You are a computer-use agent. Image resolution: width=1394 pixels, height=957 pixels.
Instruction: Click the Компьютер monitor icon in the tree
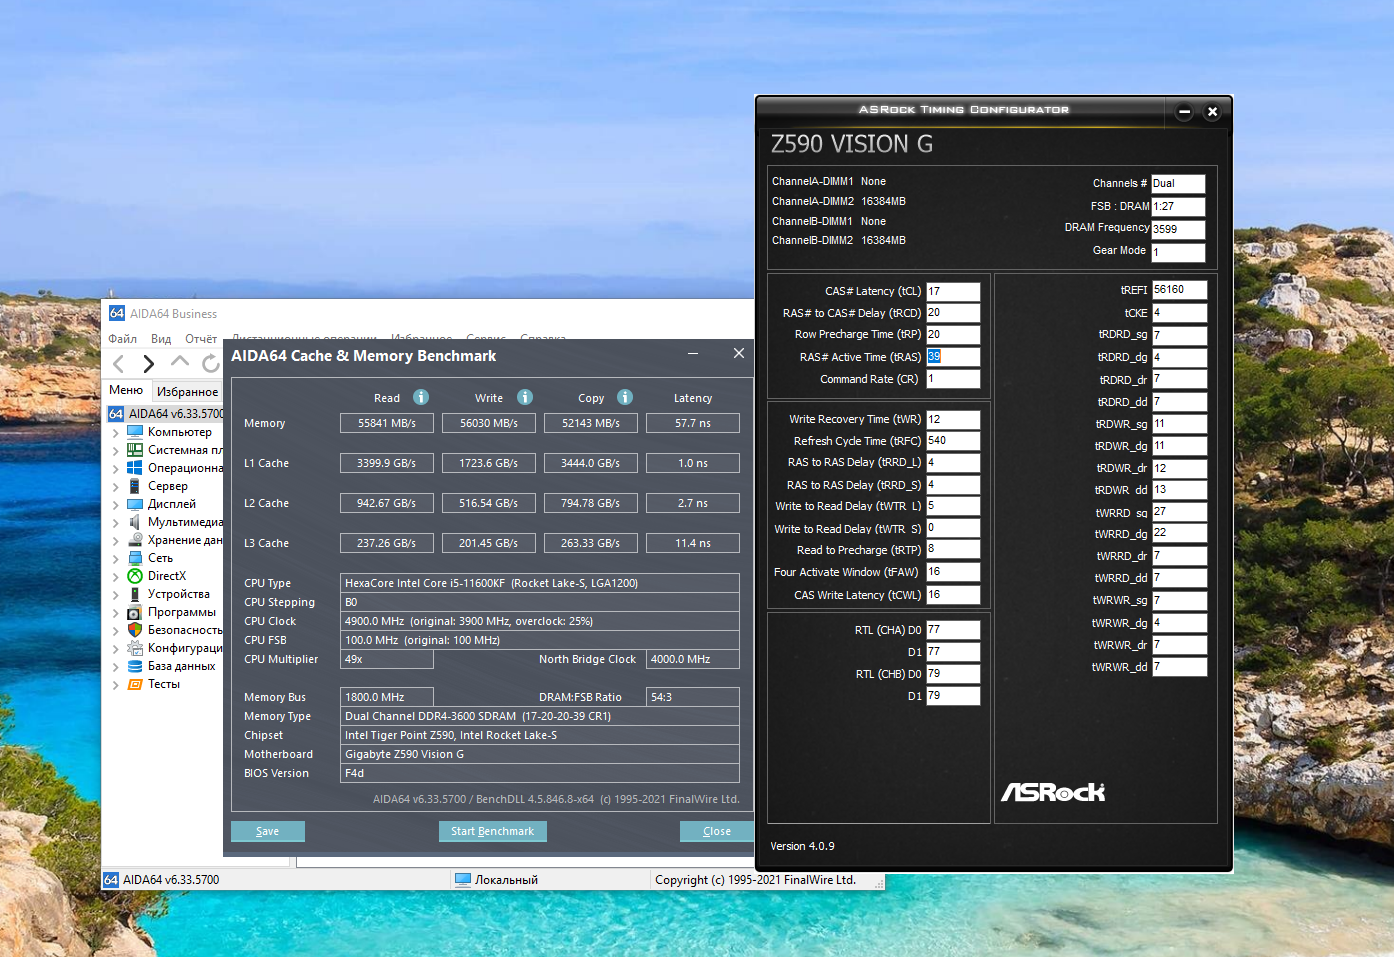coord(135,432)
